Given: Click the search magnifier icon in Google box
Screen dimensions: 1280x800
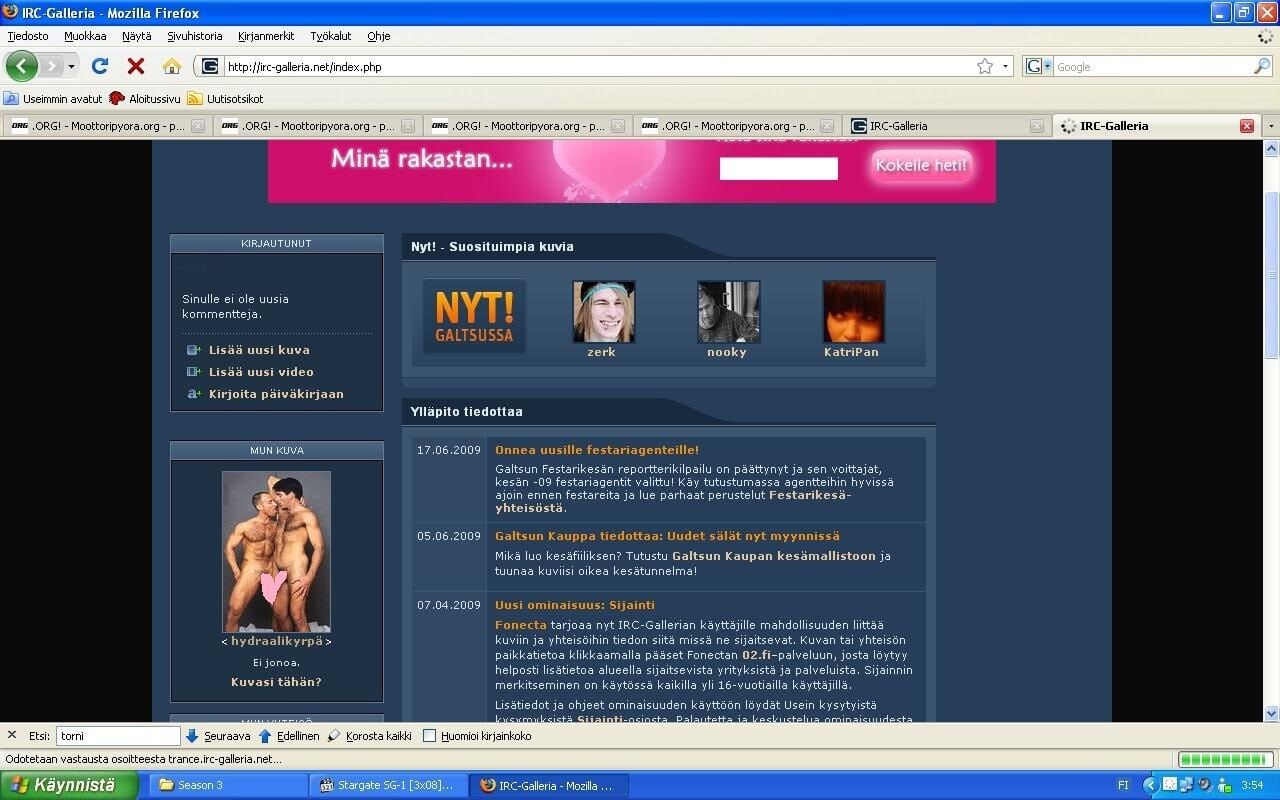Looking at the screenshot, I should tap(1261, 67).
